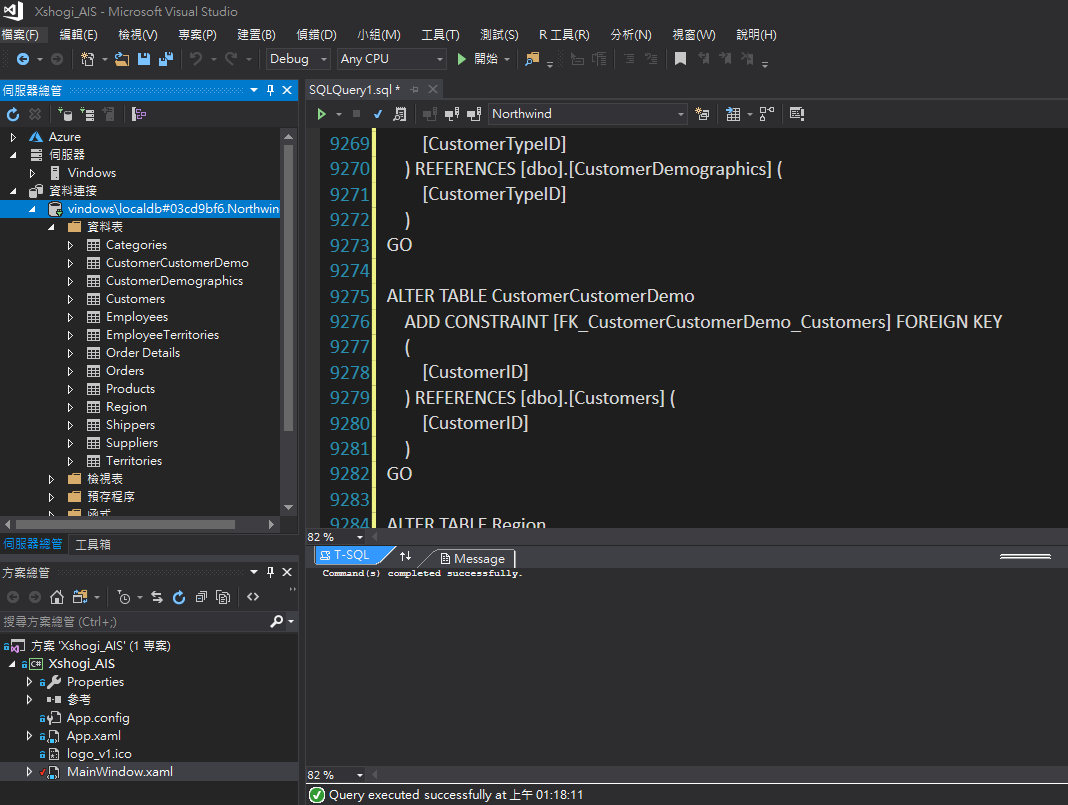The height and width of the screenshot is (805, 1068).
Task: Open the 視窗(W) menu
Action: point(693,35)
